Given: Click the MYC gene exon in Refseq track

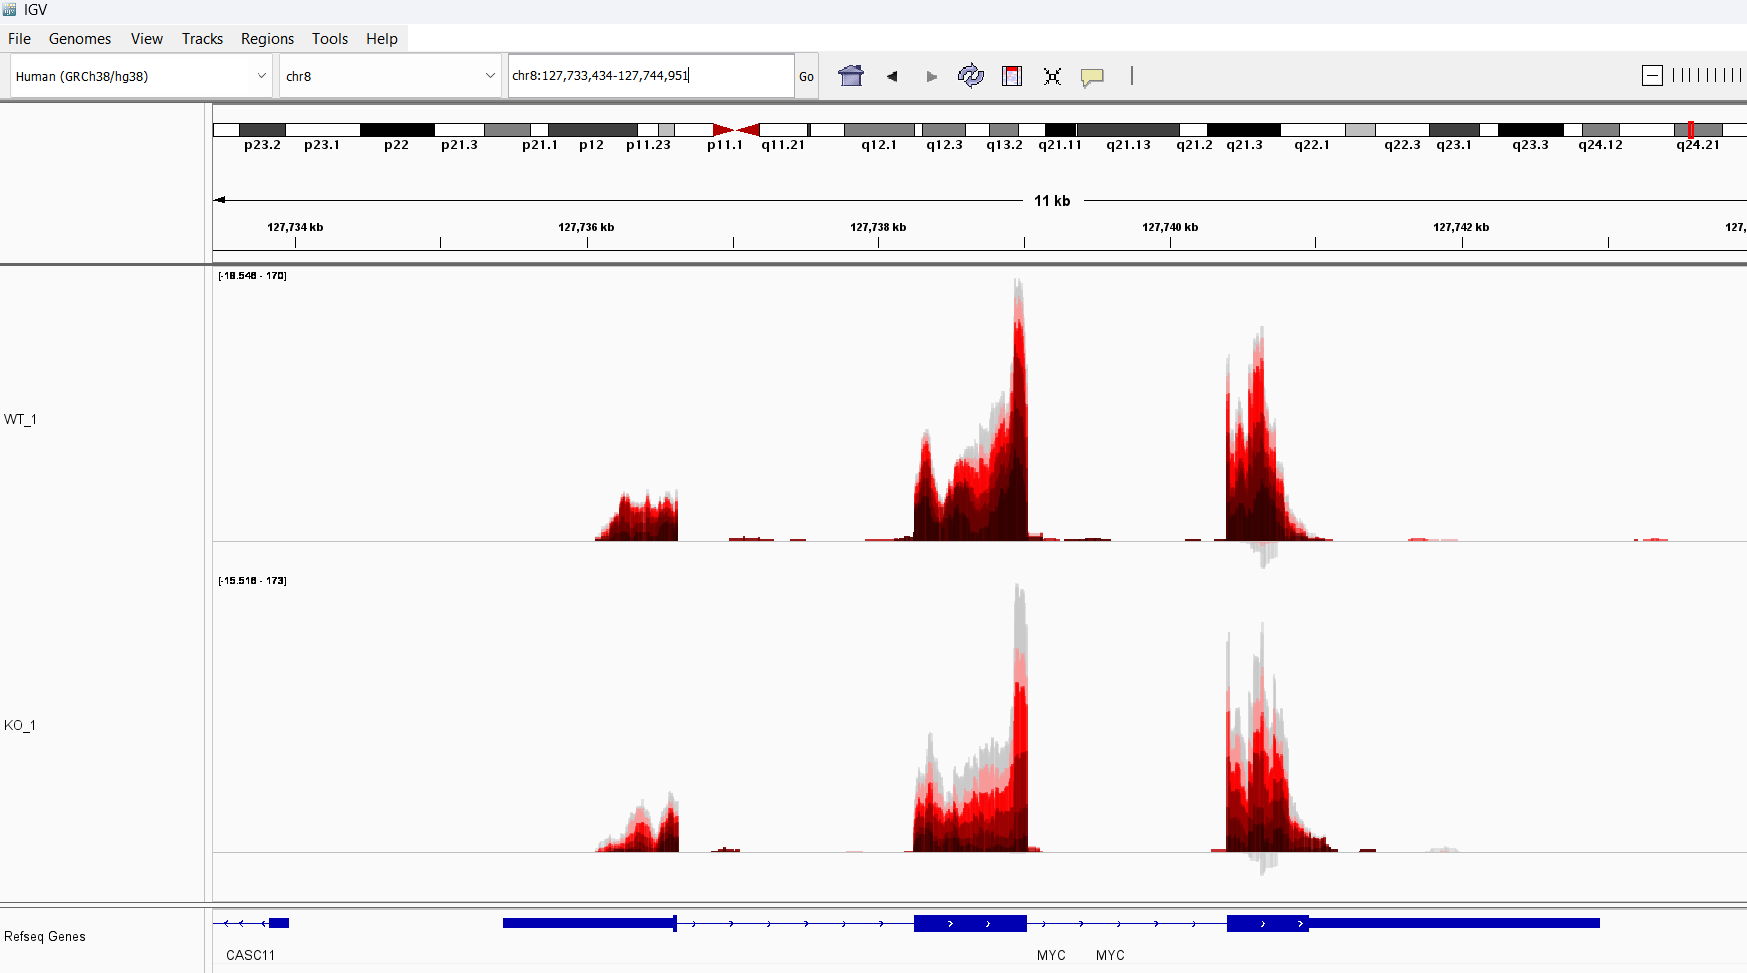Looking at the screenshot, I should coord(970,923).
